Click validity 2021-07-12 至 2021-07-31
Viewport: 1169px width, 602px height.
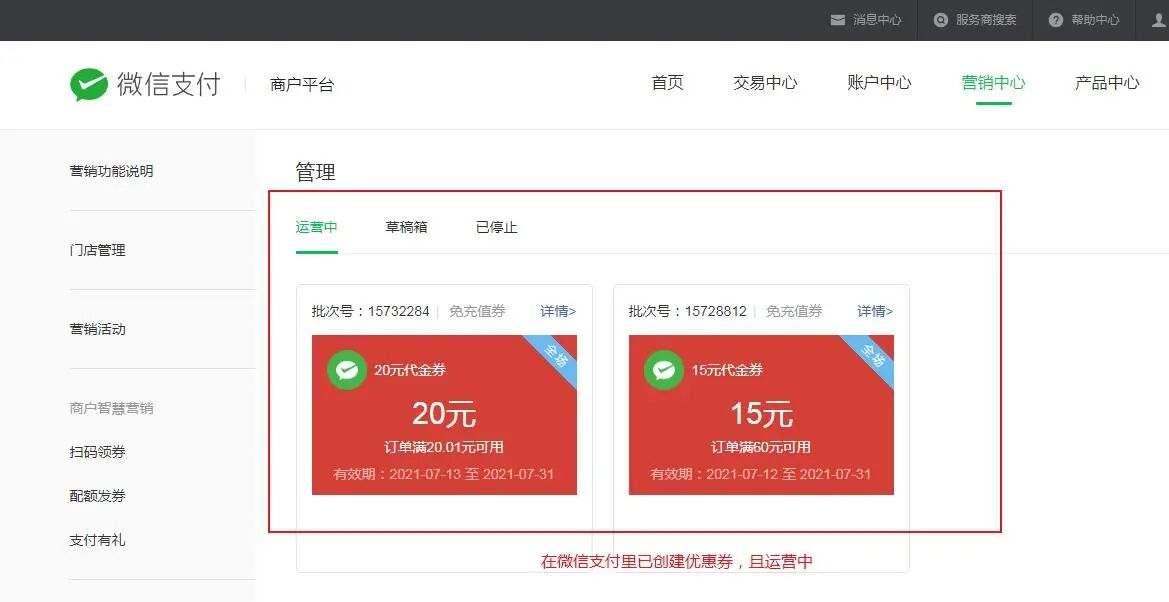point(761,474)
